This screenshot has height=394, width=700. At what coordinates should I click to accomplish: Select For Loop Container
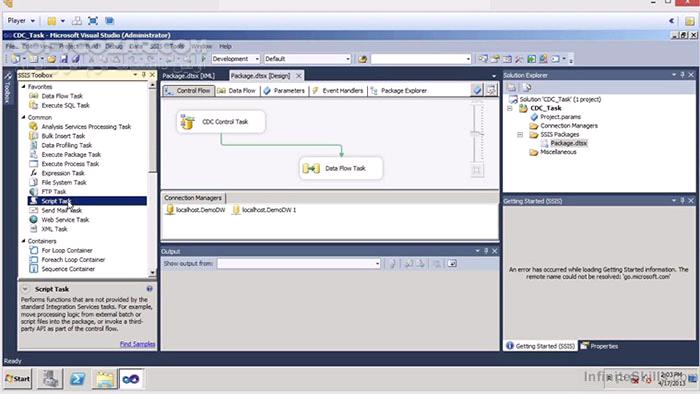(67, 251)
